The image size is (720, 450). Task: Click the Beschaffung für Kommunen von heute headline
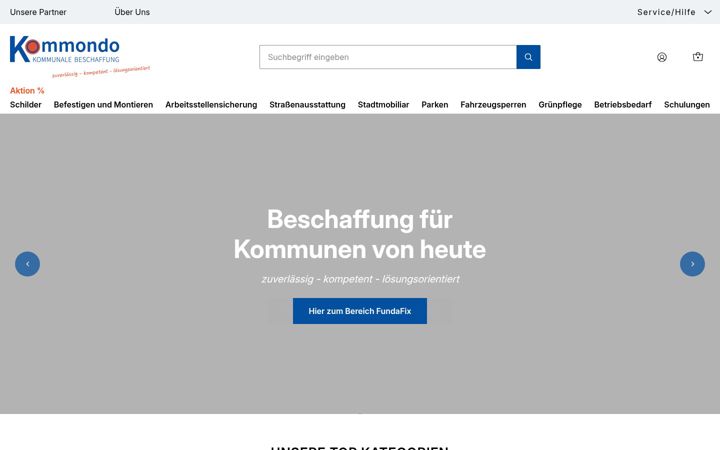(x=360, y=234)
